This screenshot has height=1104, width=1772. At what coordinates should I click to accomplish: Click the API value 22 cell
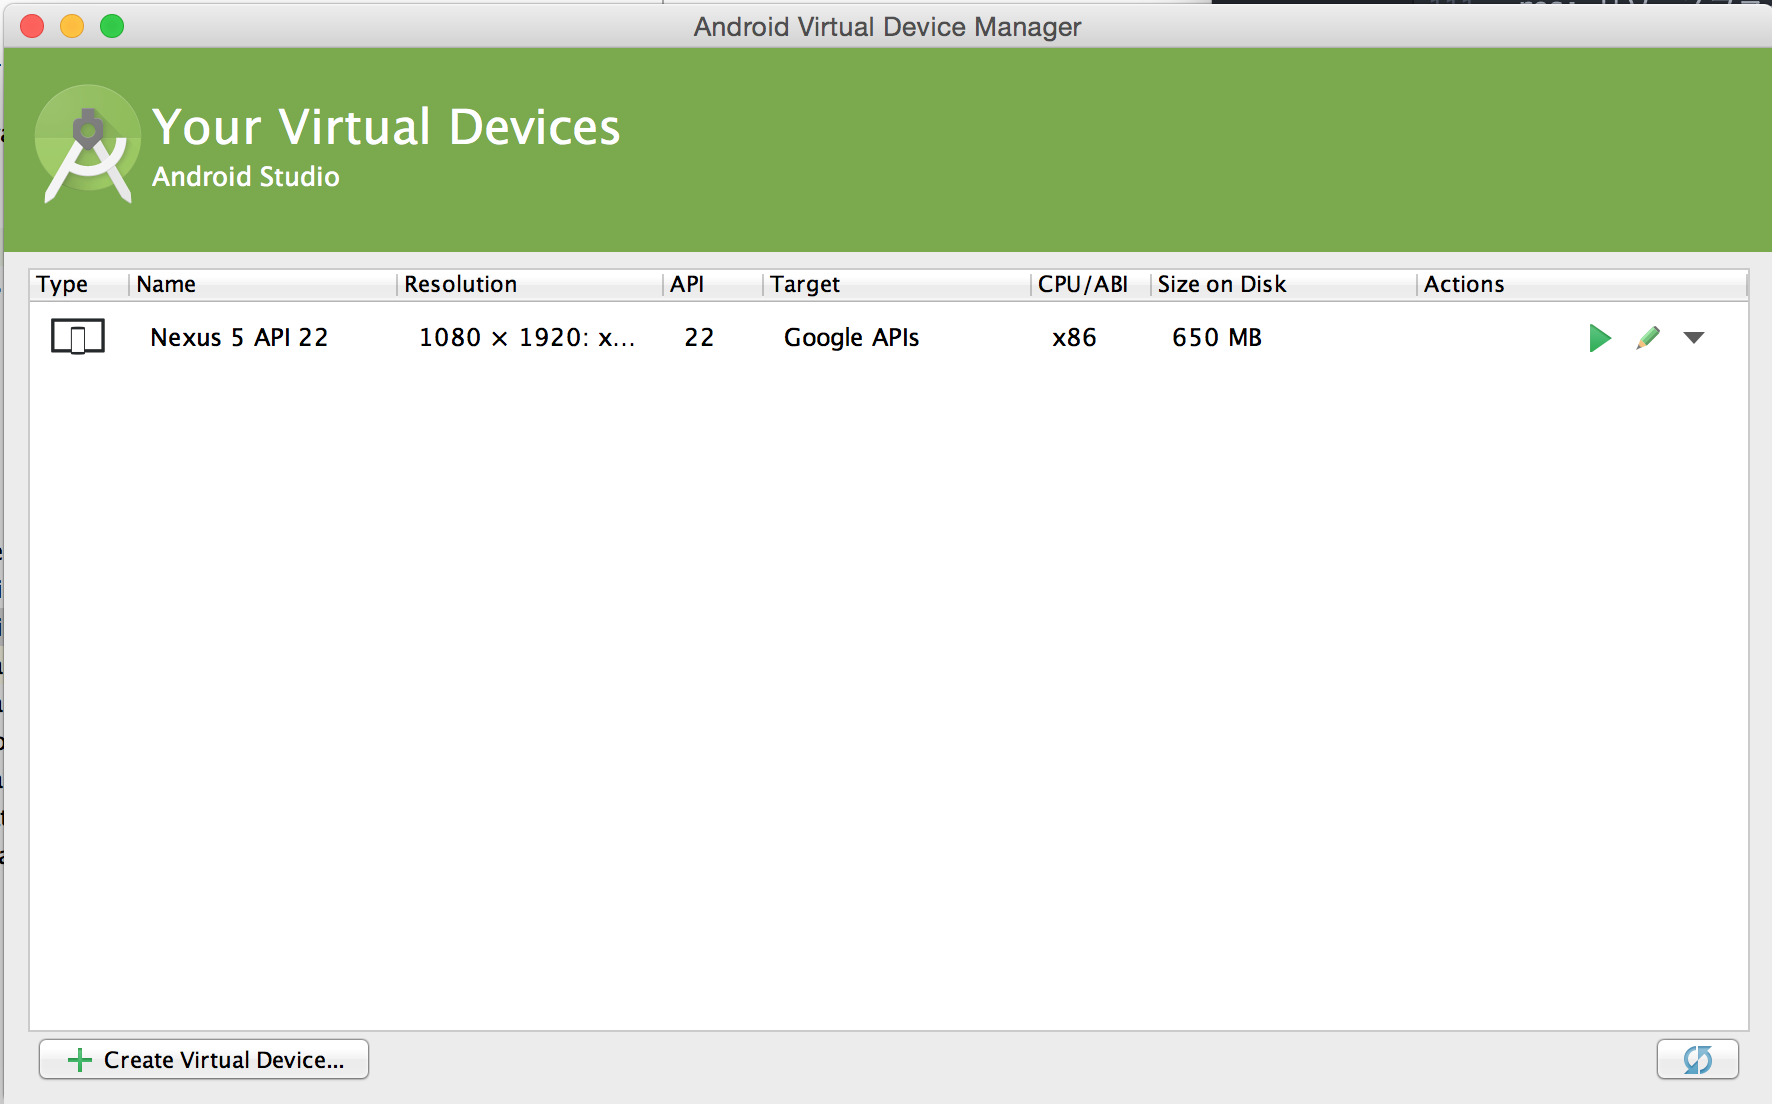(699, 338)
